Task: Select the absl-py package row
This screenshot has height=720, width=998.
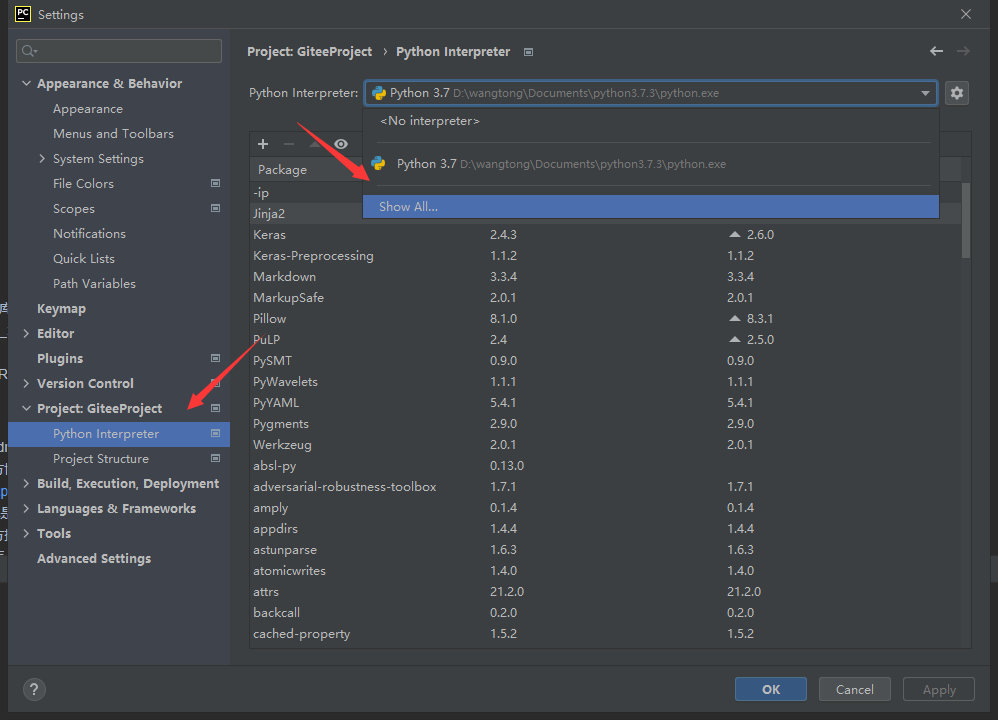Action: coord(605,465)
